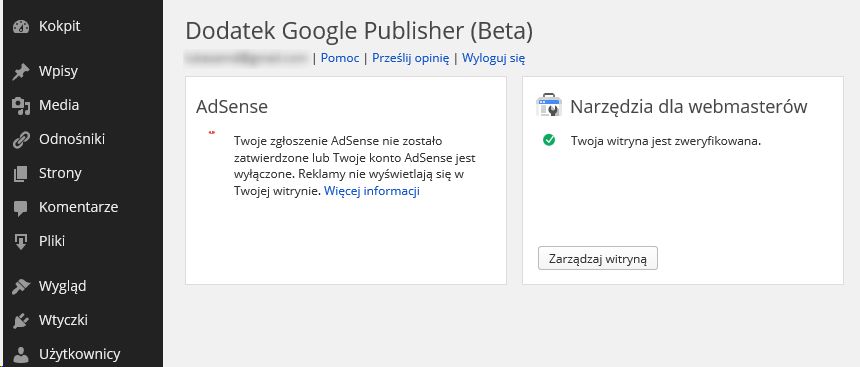
Task: Click the Wyloguj się link
Action: tap(494, 58)
